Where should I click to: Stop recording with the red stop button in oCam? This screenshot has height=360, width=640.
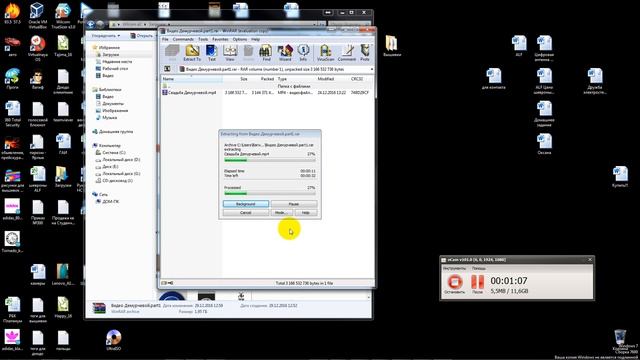click(455, 282)
